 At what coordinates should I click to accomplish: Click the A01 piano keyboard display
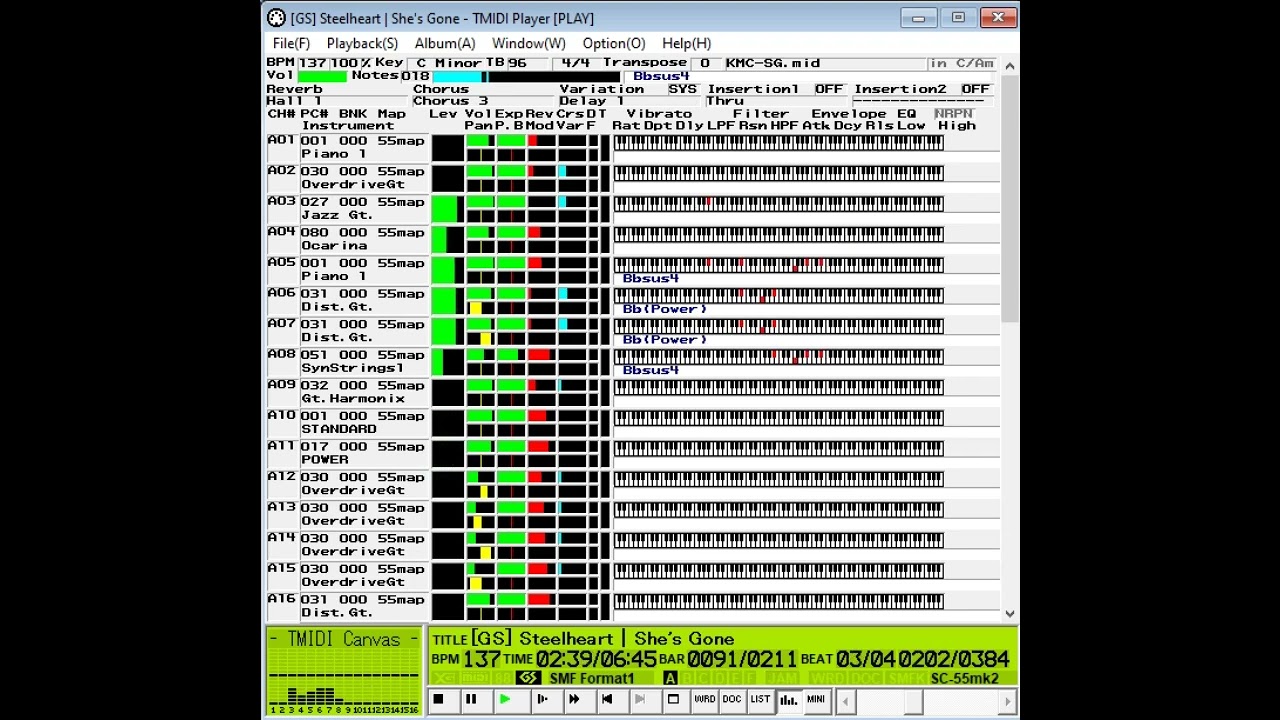pyautogui.click(x=778, y=143)
